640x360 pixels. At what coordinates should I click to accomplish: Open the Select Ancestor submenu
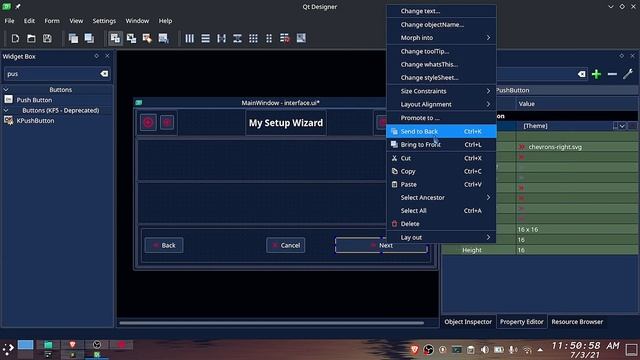coord(441,197)
